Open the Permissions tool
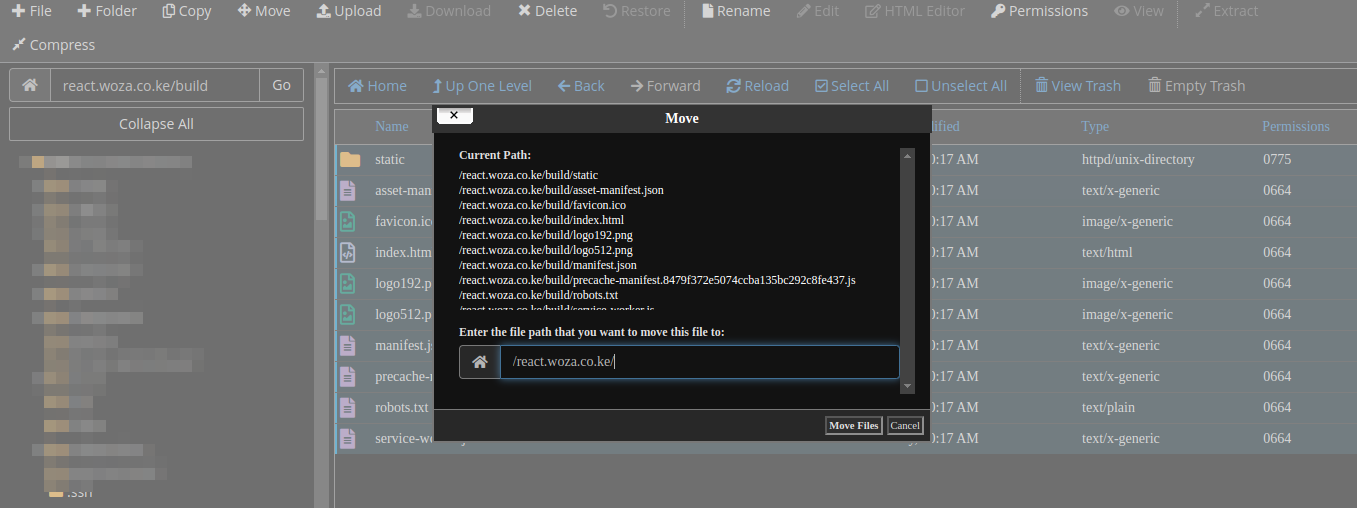Image resolution: width=1357 pixels, height=508 pixels. (x=1039, y=11)
